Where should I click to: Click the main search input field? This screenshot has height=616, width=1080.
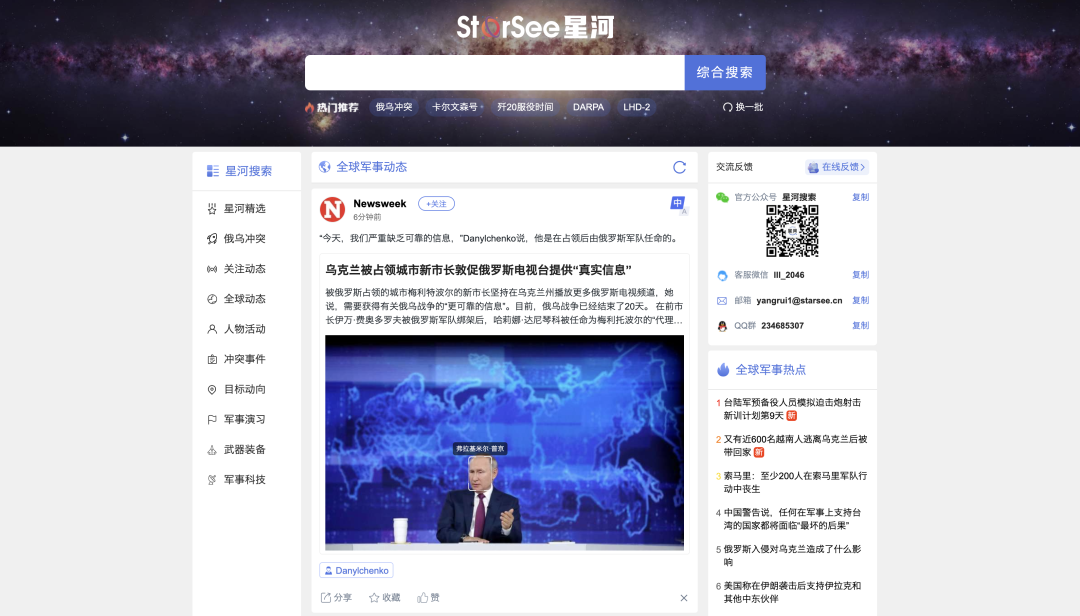[494, 73]
